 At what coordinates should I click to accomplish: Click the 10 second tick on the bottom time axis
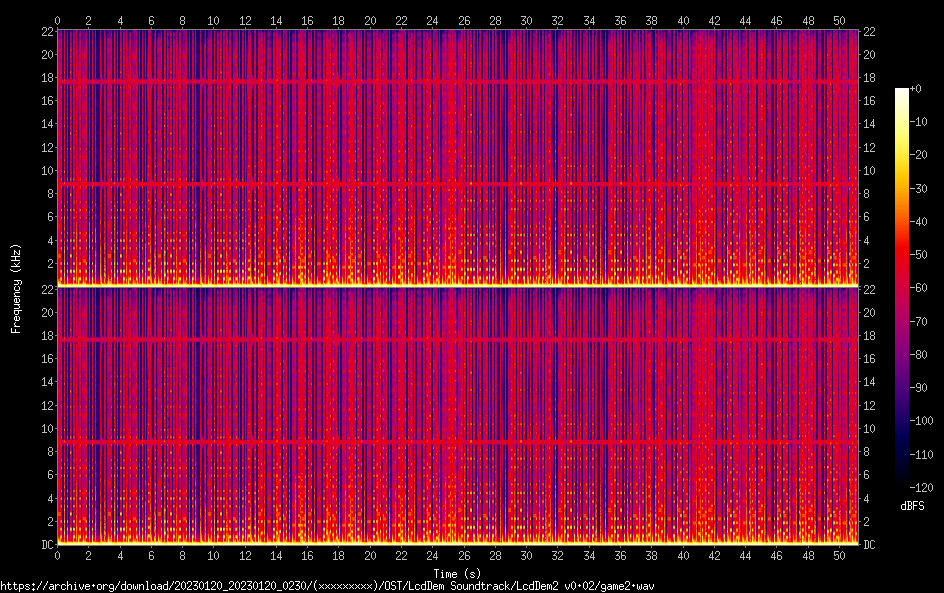[214, 556]
